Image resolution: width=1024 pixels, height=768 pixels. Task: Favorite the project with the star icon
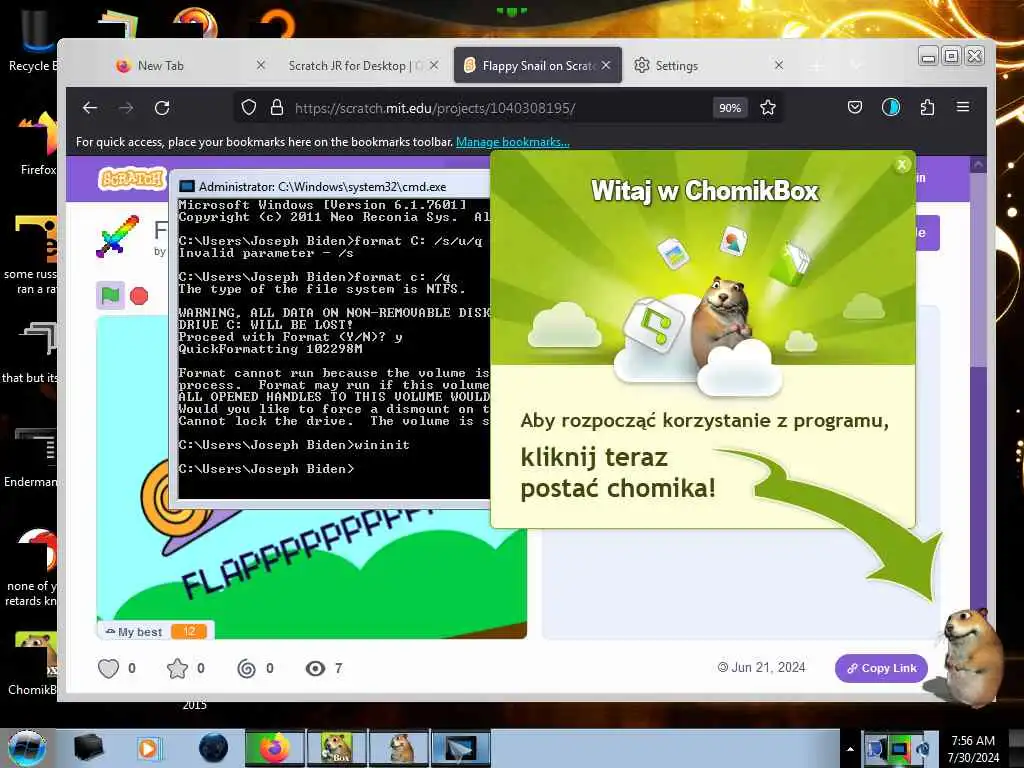click(x=177, y=668)
